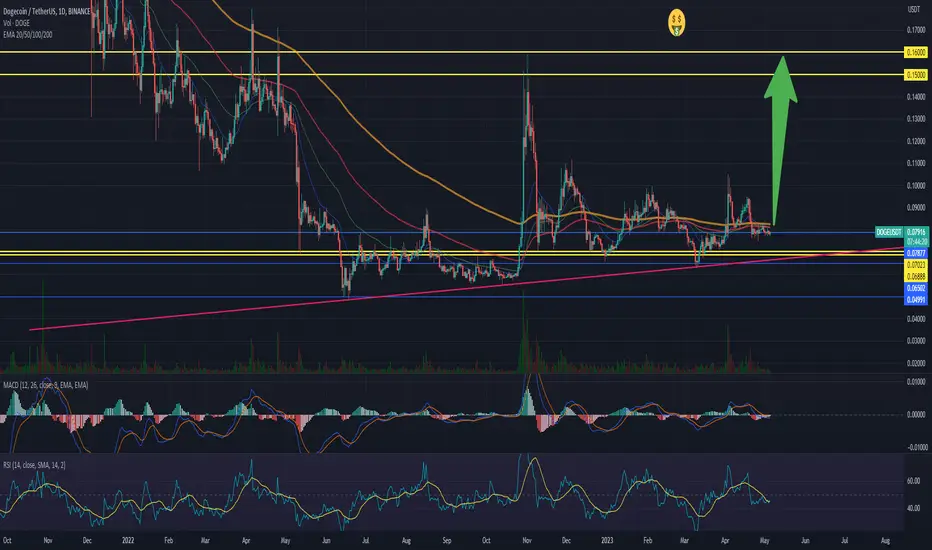Click the current price 0.07916 tag
This screenshot has height=550, width=932.
point(916,232)
